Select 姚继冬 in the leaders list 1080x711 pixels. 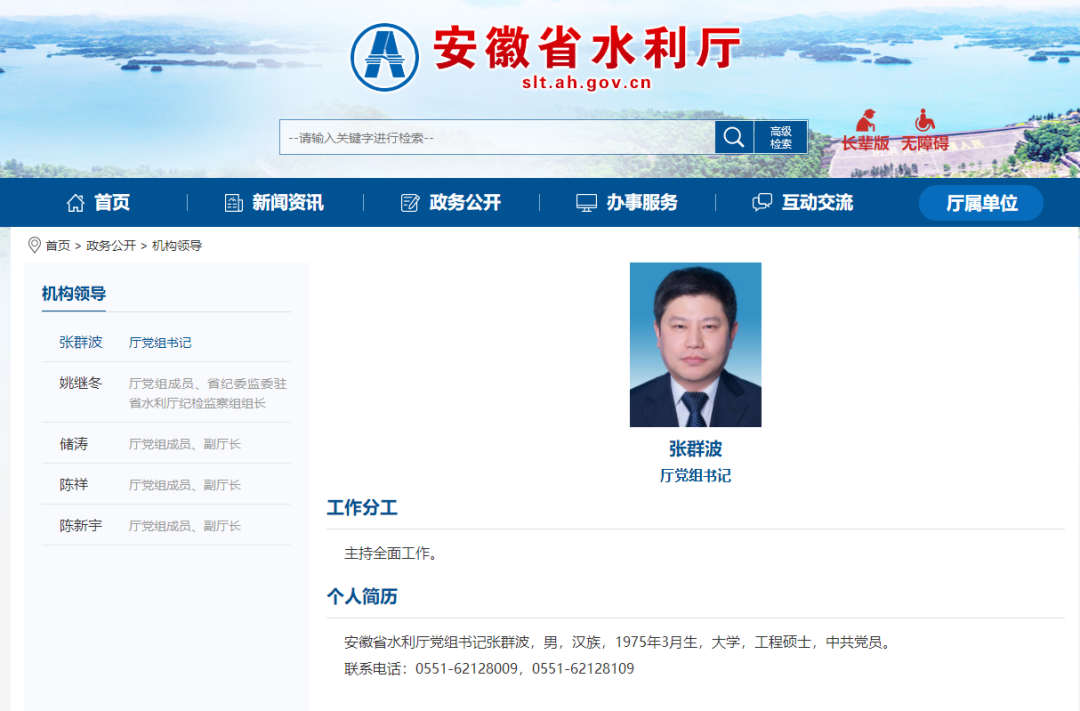[73, 383]
